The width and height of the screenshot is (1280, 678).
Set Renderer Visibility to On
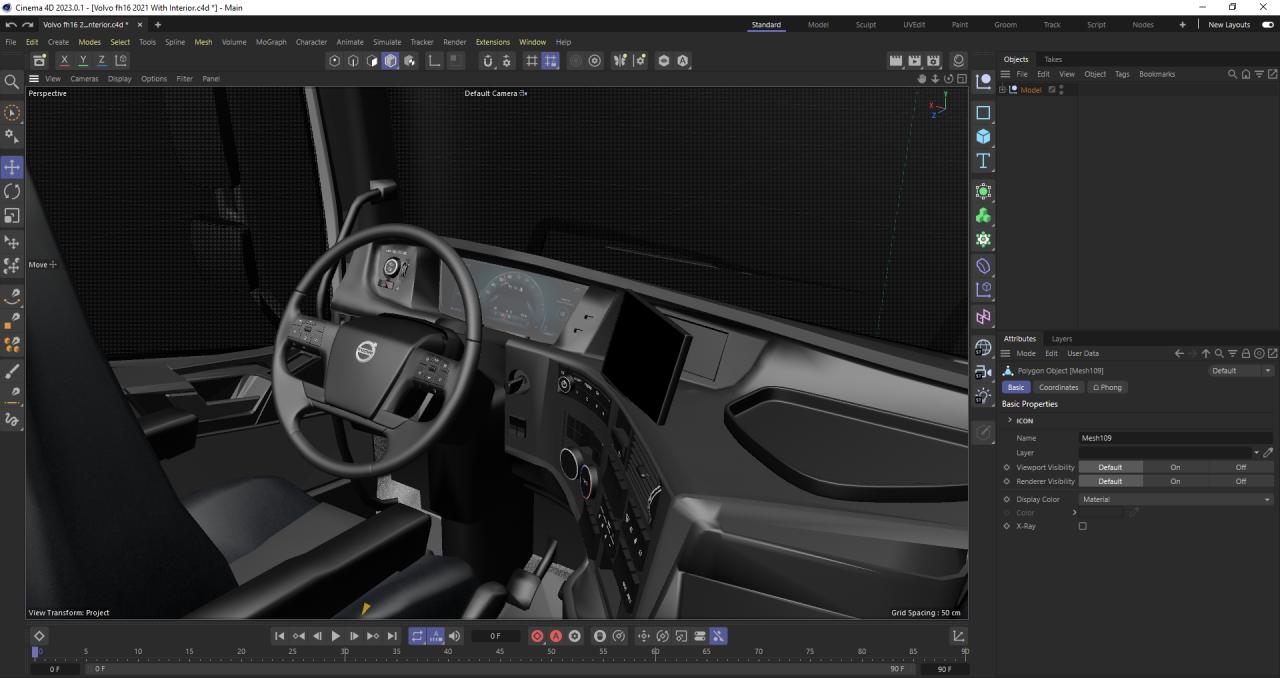tap(1175, 481)
